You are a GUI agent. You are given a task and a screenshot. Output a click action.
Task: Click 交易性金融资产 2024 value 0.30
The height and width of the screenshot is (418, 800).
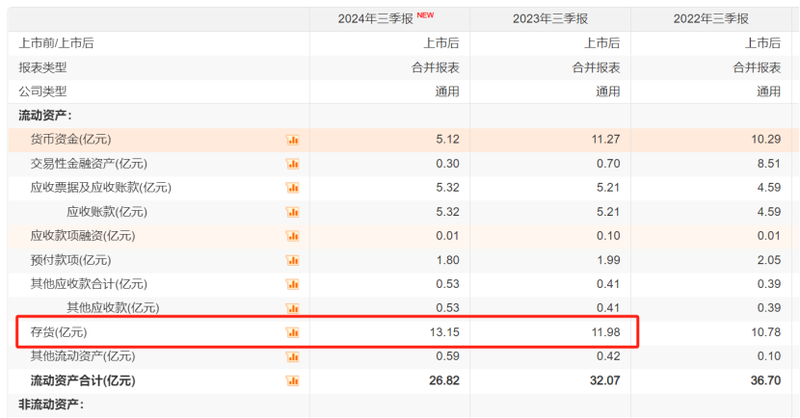pyautogui.click(x=447, y=163)
